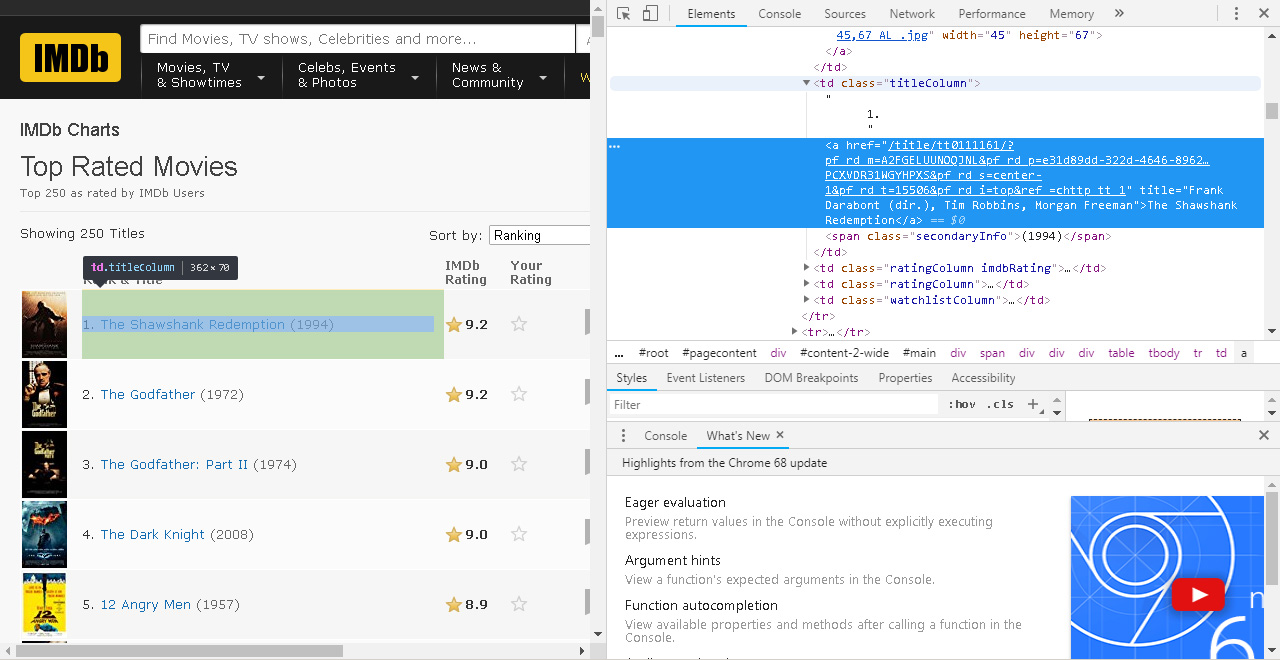This screenshot has width=1280, height=660.
Task: Open DevTools customize three-dot menu
Action: (1237, 13)
